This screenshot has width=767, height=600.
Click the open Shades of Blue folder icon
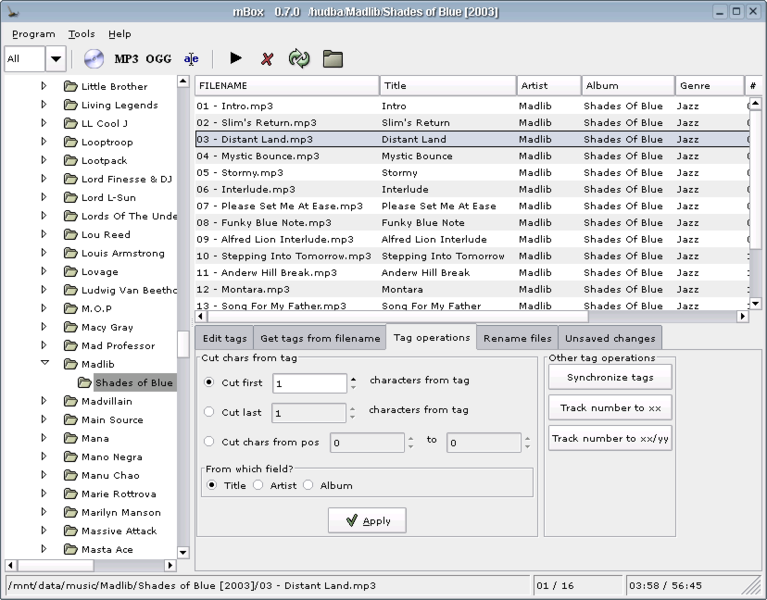[x=85, y=382]
